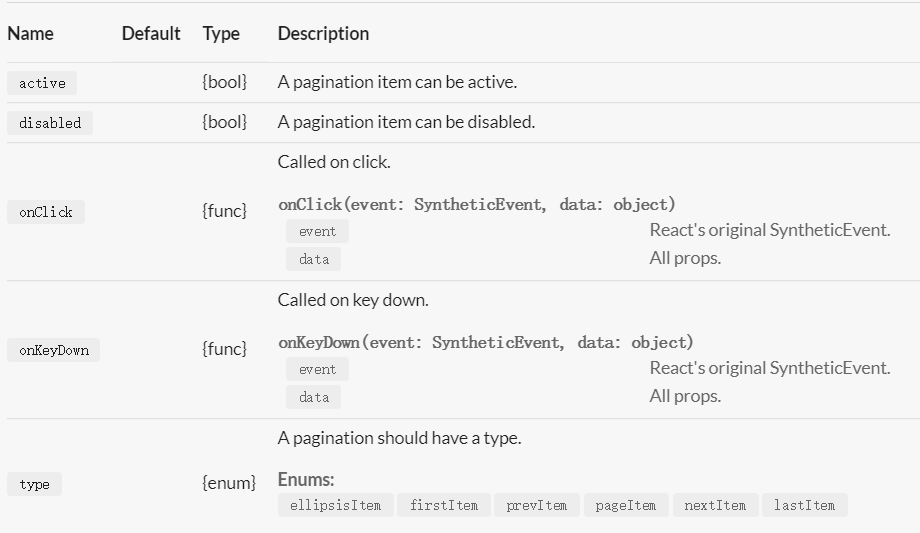Click the Default column header

pos(151,33)
